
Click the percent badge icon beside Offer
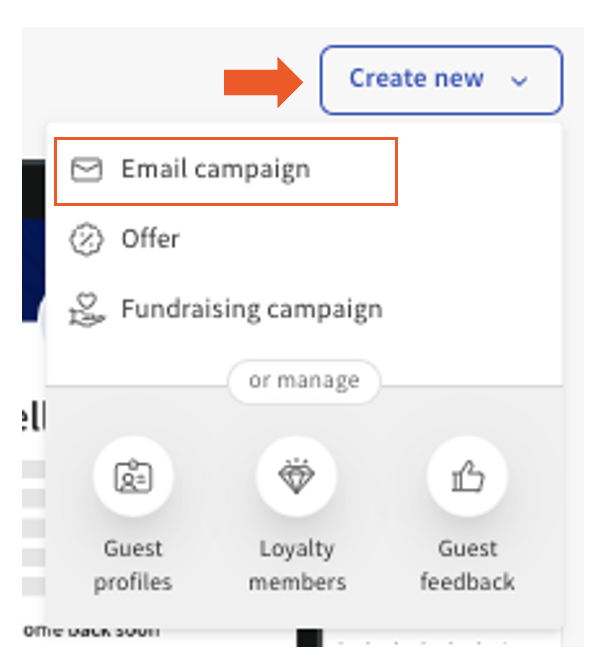pyautogui.click(x=87, y=240)
